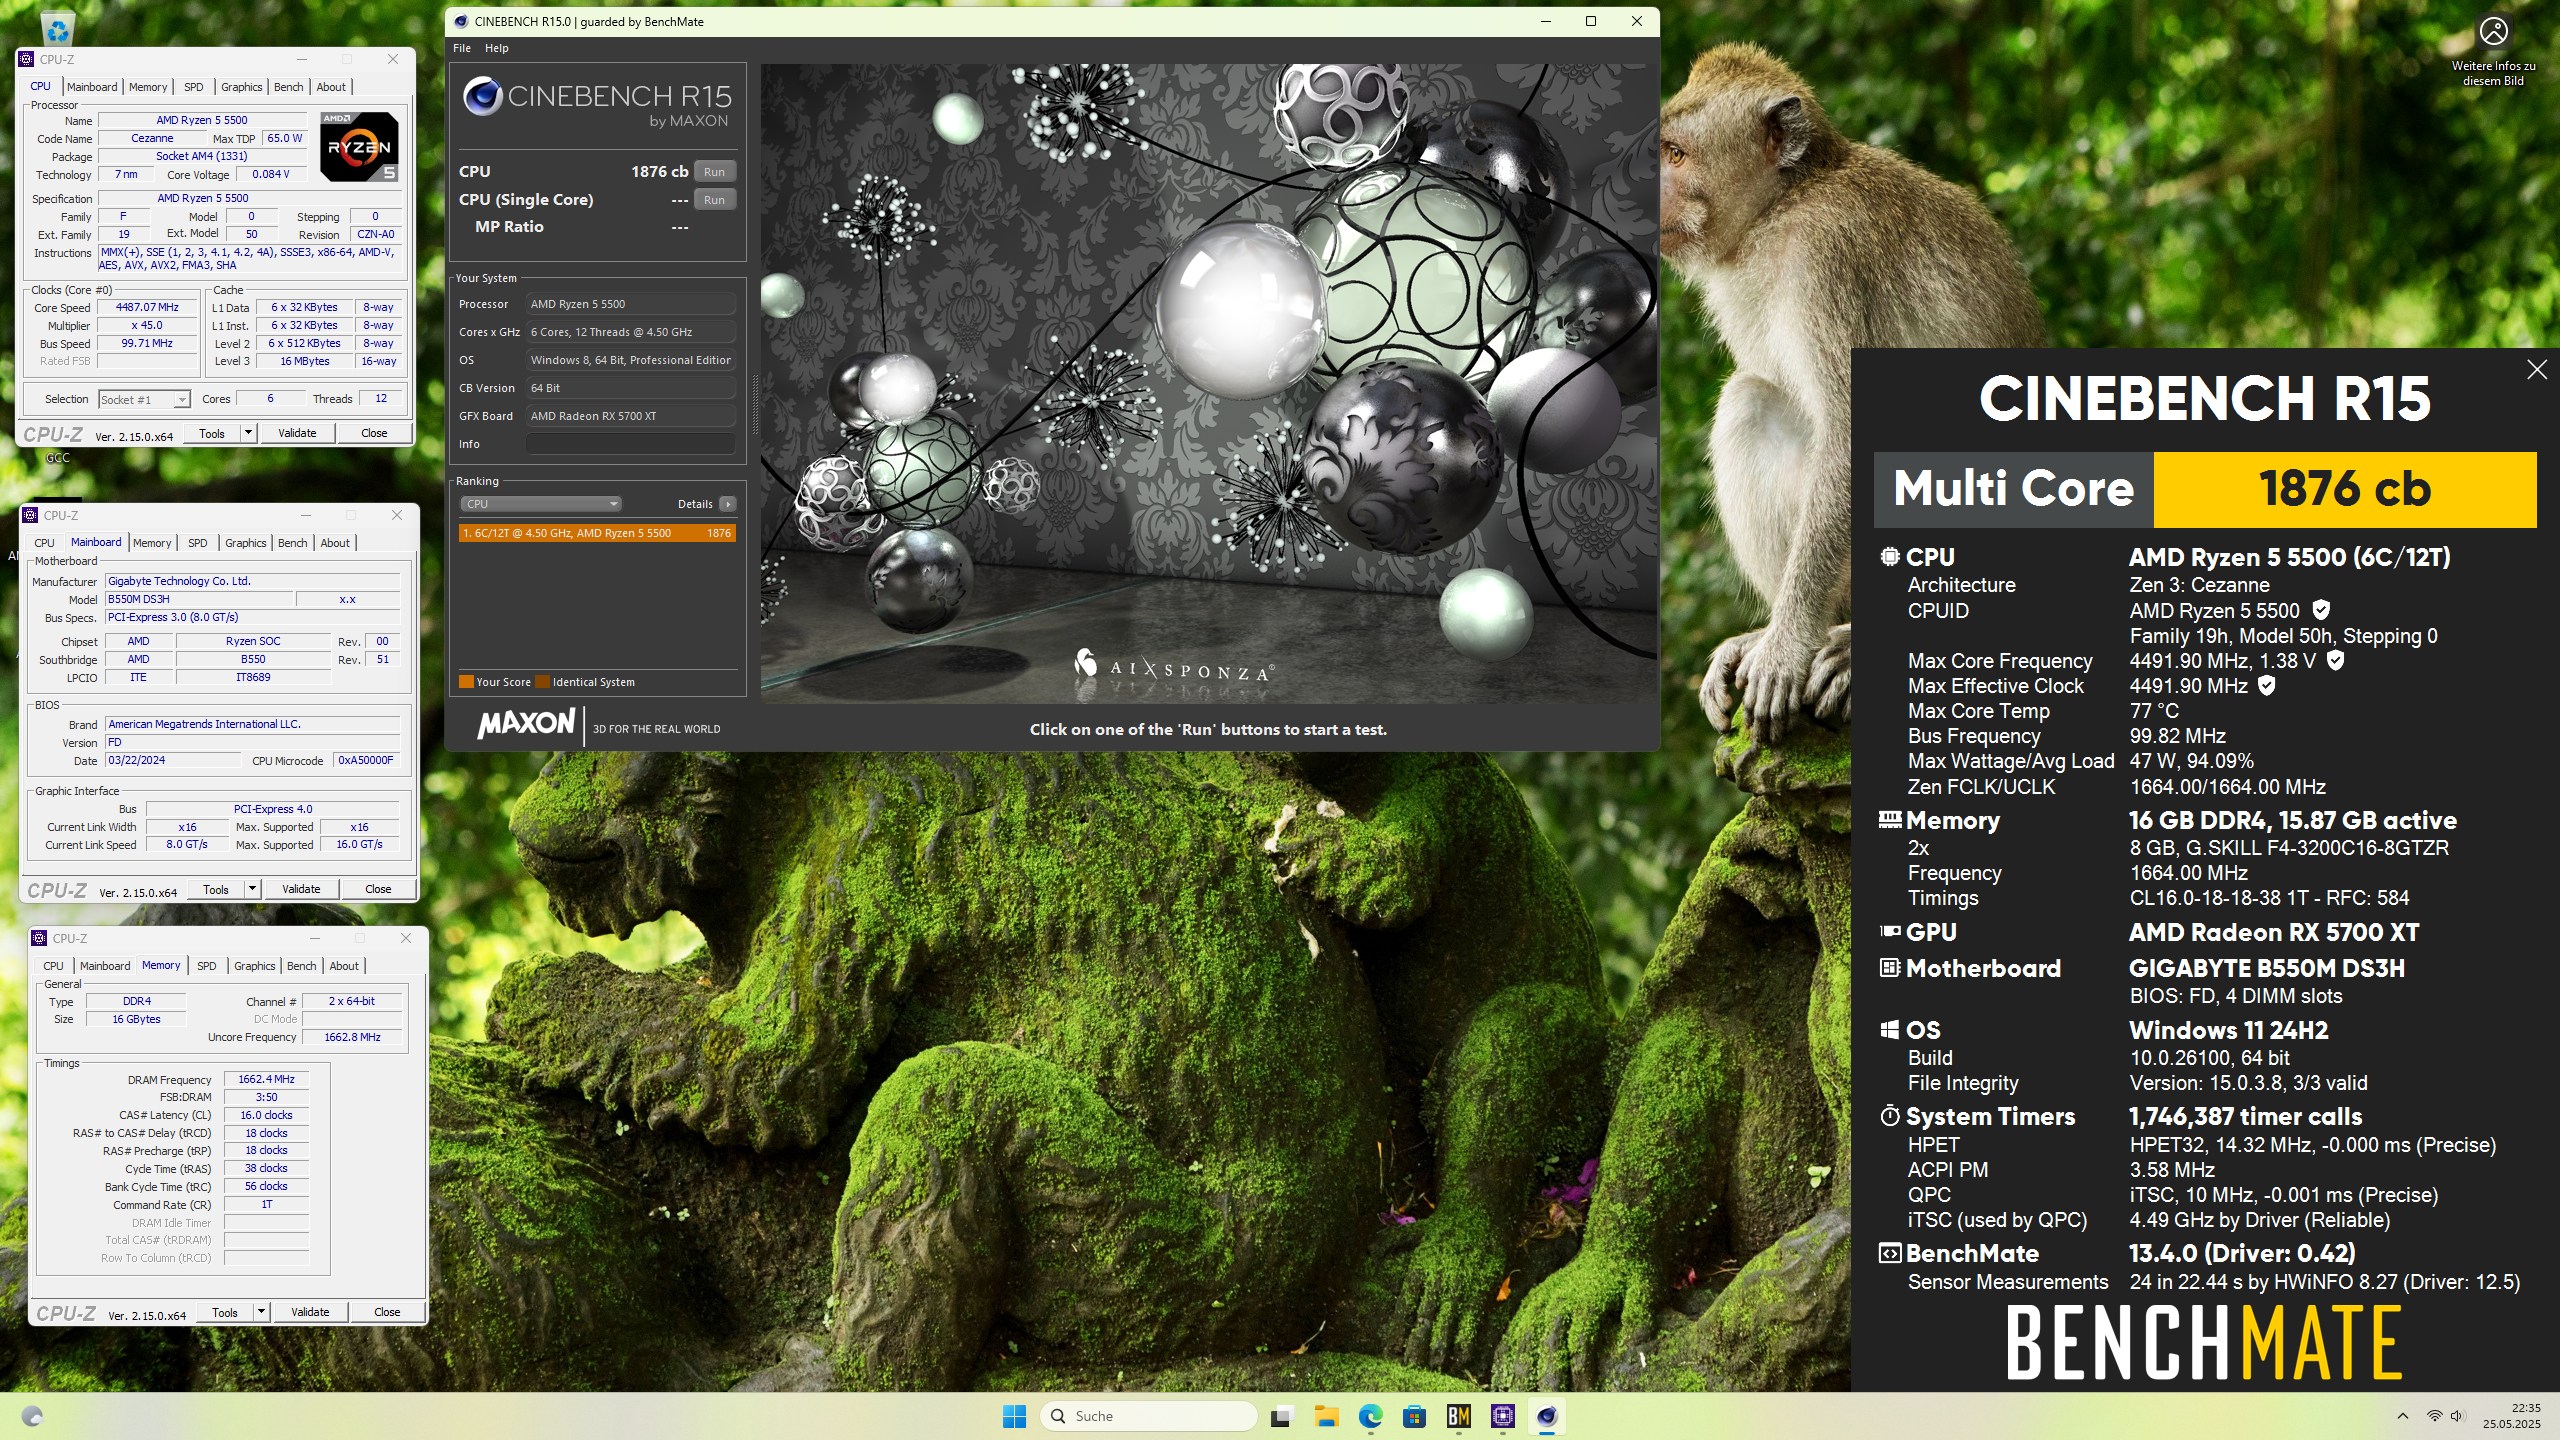The height and width of the screenshot is (1440, 2560).
Task: Select Graphics tab in Mainboard CPU-Z window
Action: 246,543
